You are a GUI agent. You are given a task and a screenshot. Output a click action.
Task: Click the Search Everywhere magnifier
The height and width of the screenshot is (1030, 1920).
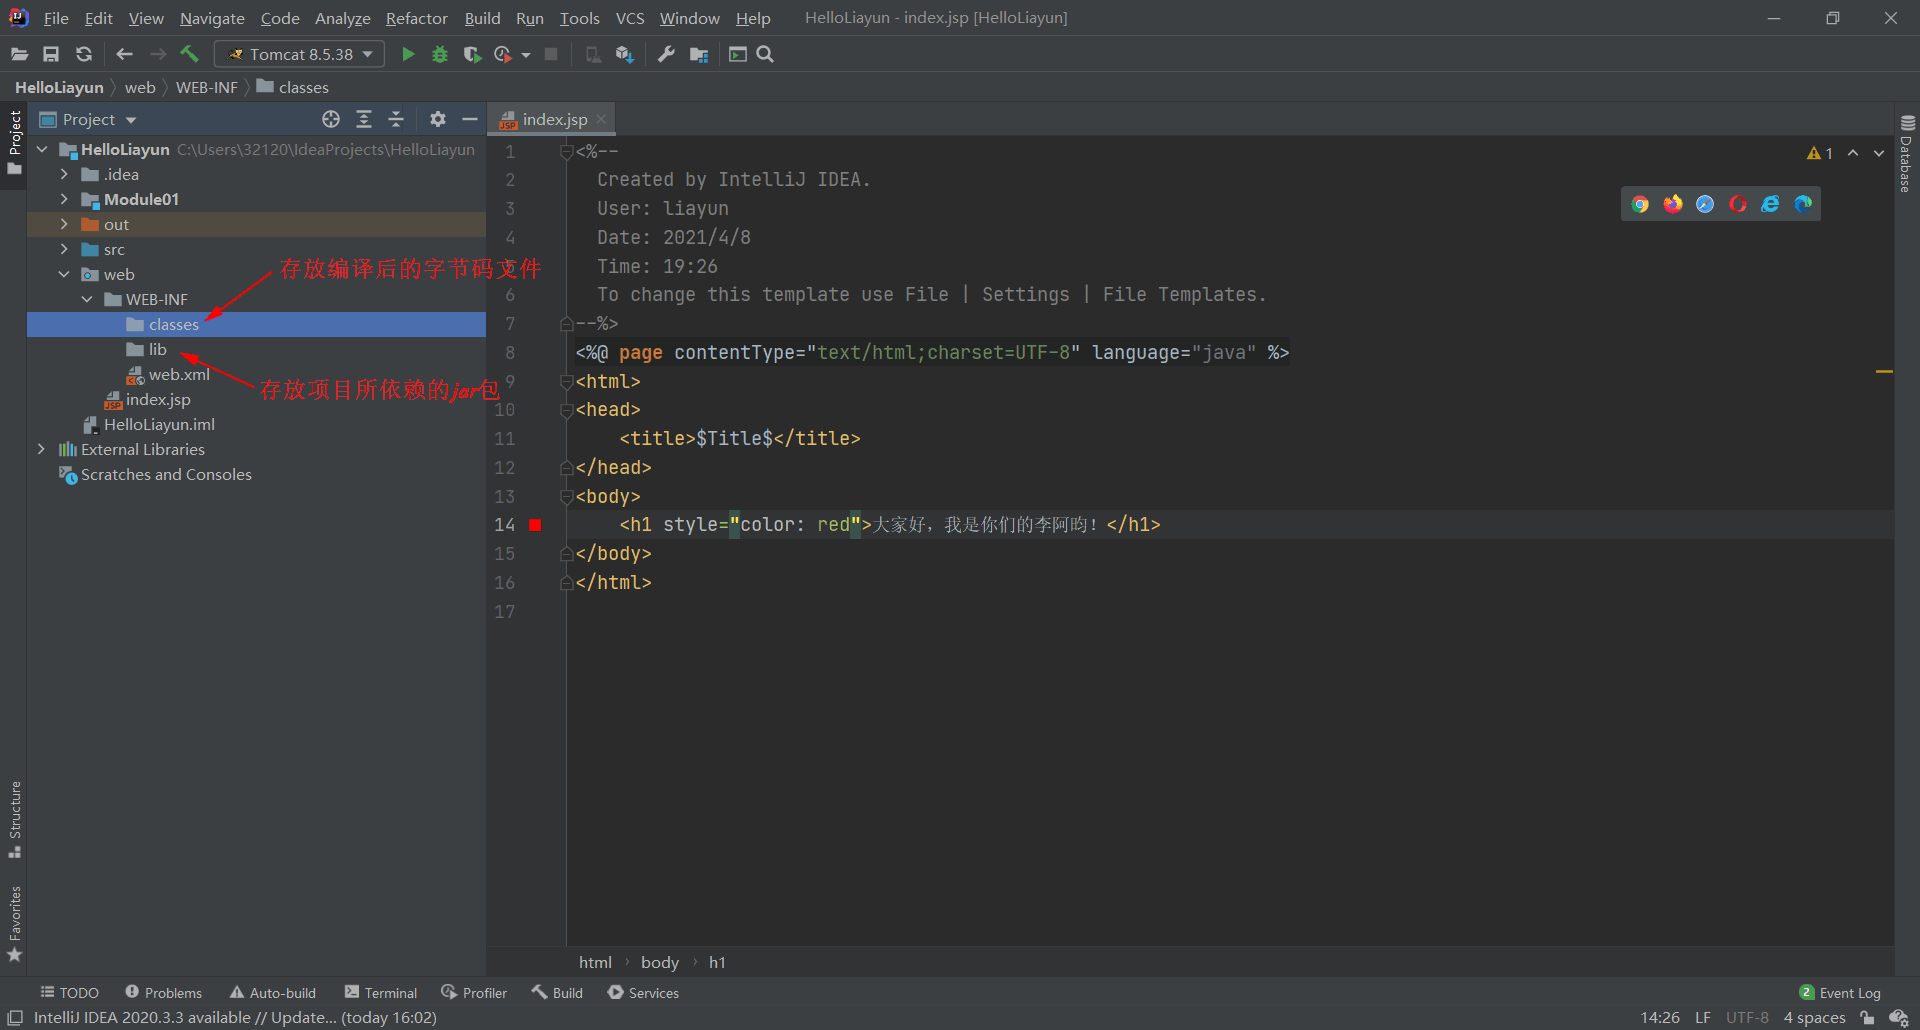point(765,54)
